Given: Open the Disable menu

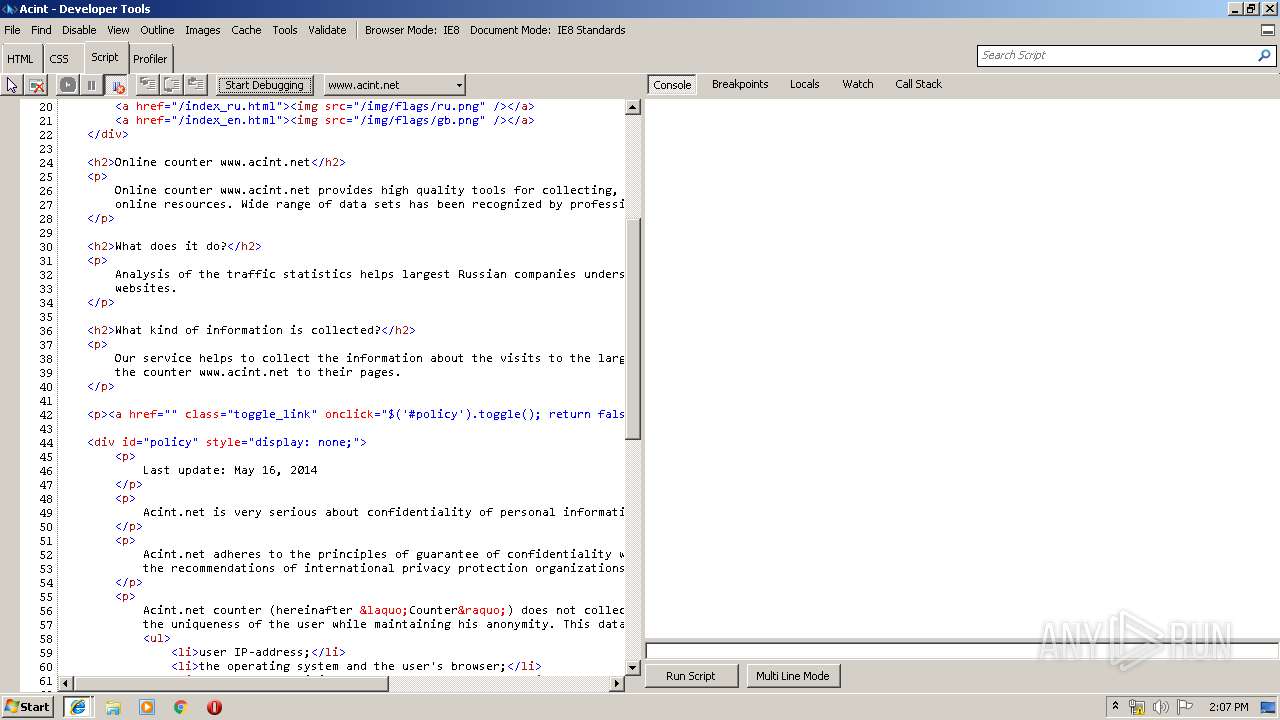Looking at the screenshot, I should [x=79, y=30].
